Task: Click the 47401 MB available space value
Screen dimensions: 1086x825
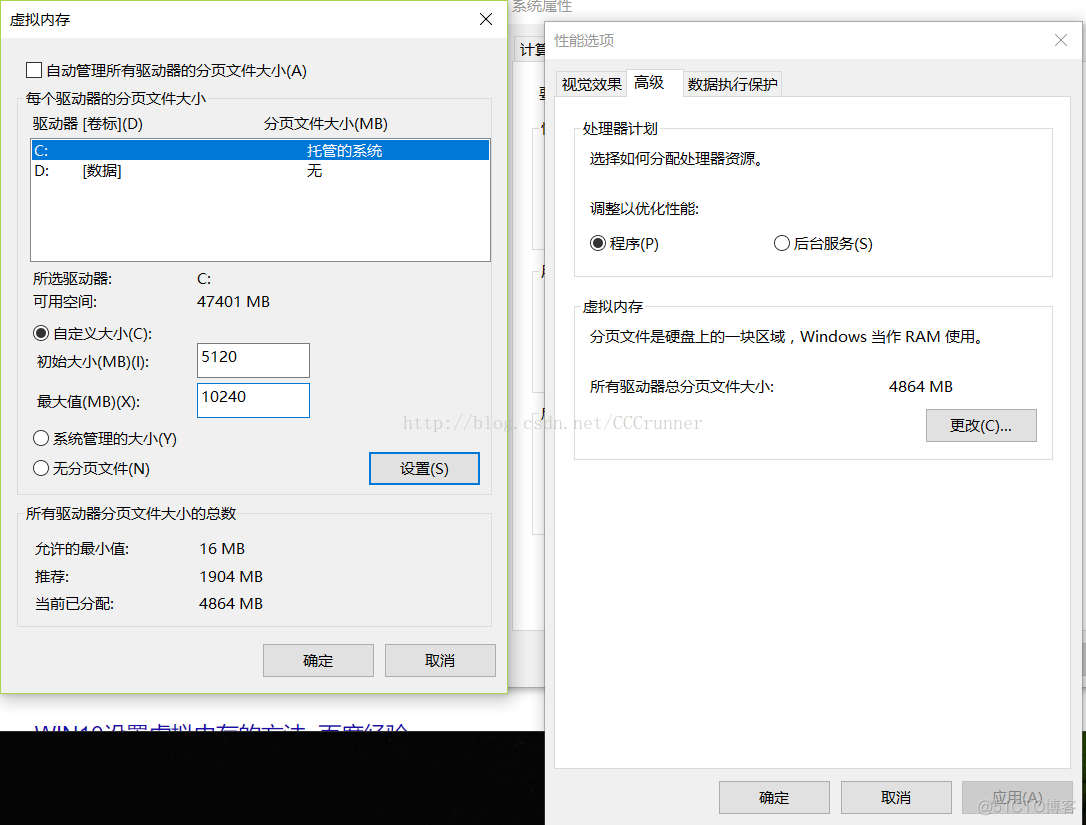Action: pyautogui.click(x=233, y=302)
